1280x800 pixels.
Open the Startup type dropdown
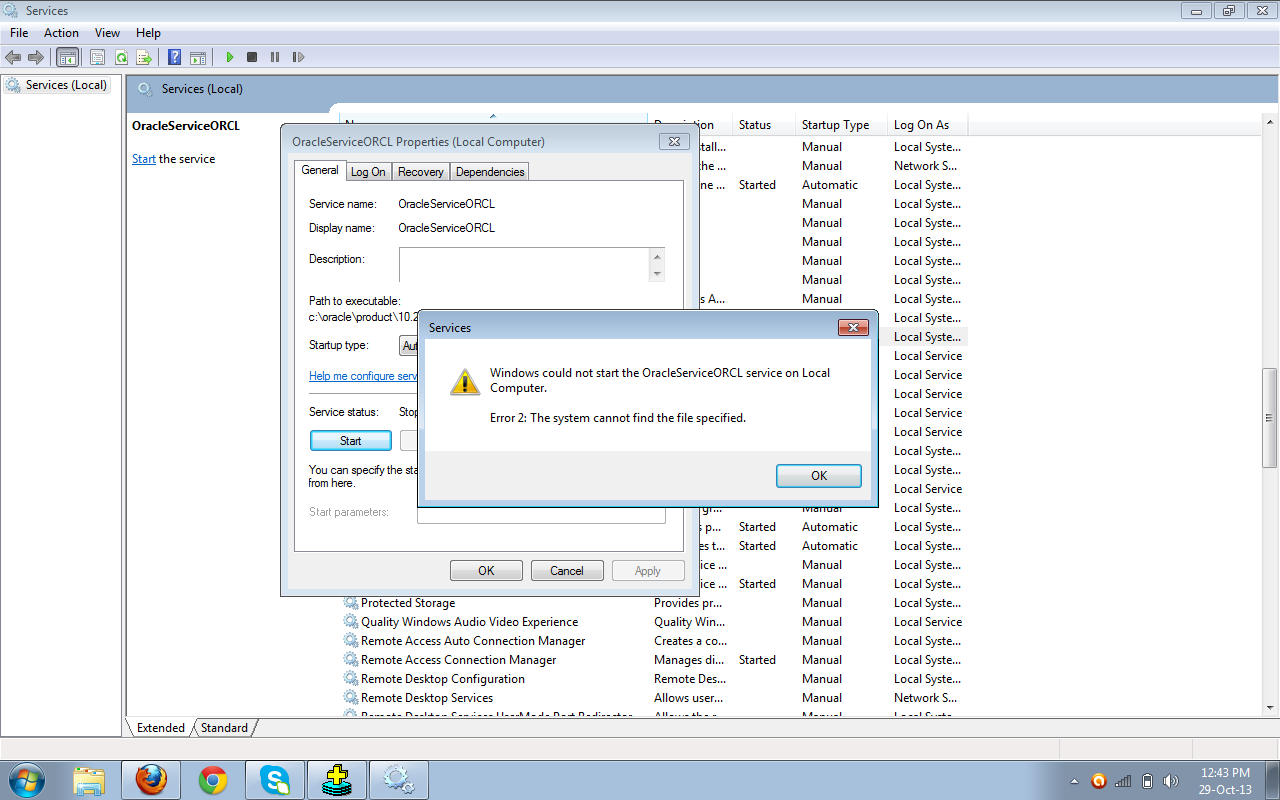click(x=409, y=345)
